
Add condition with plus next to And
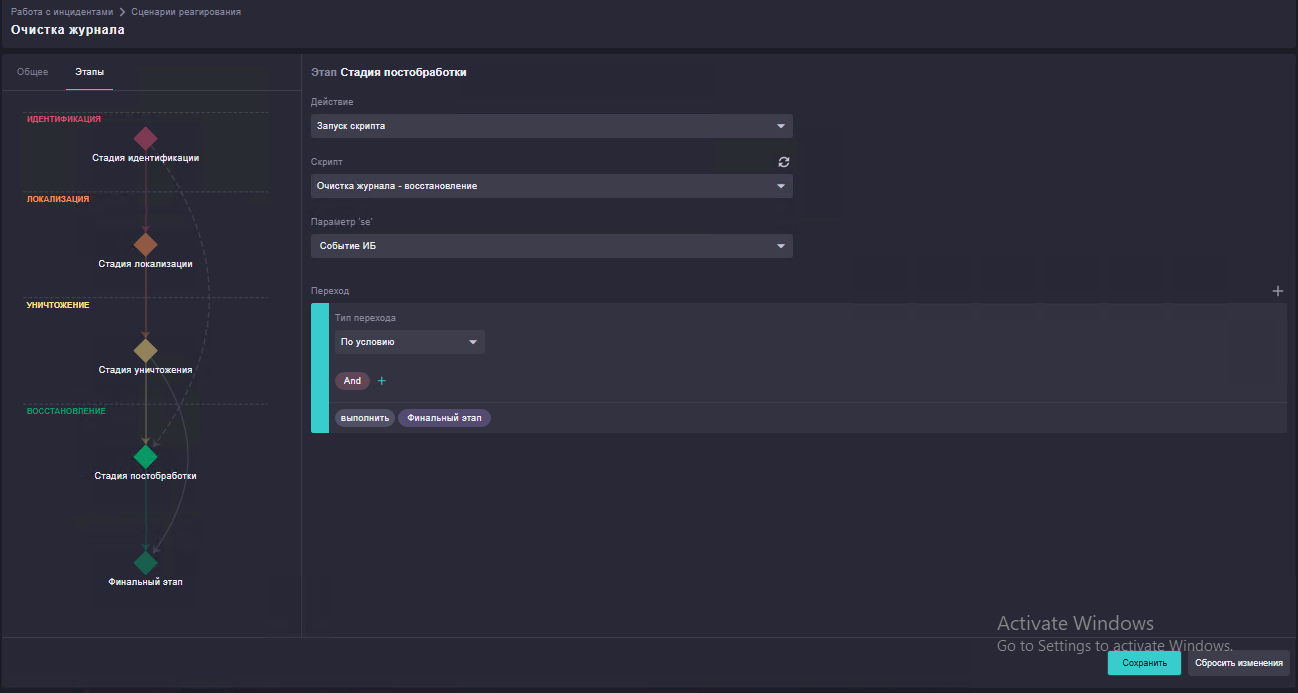[x=381, y=381]
